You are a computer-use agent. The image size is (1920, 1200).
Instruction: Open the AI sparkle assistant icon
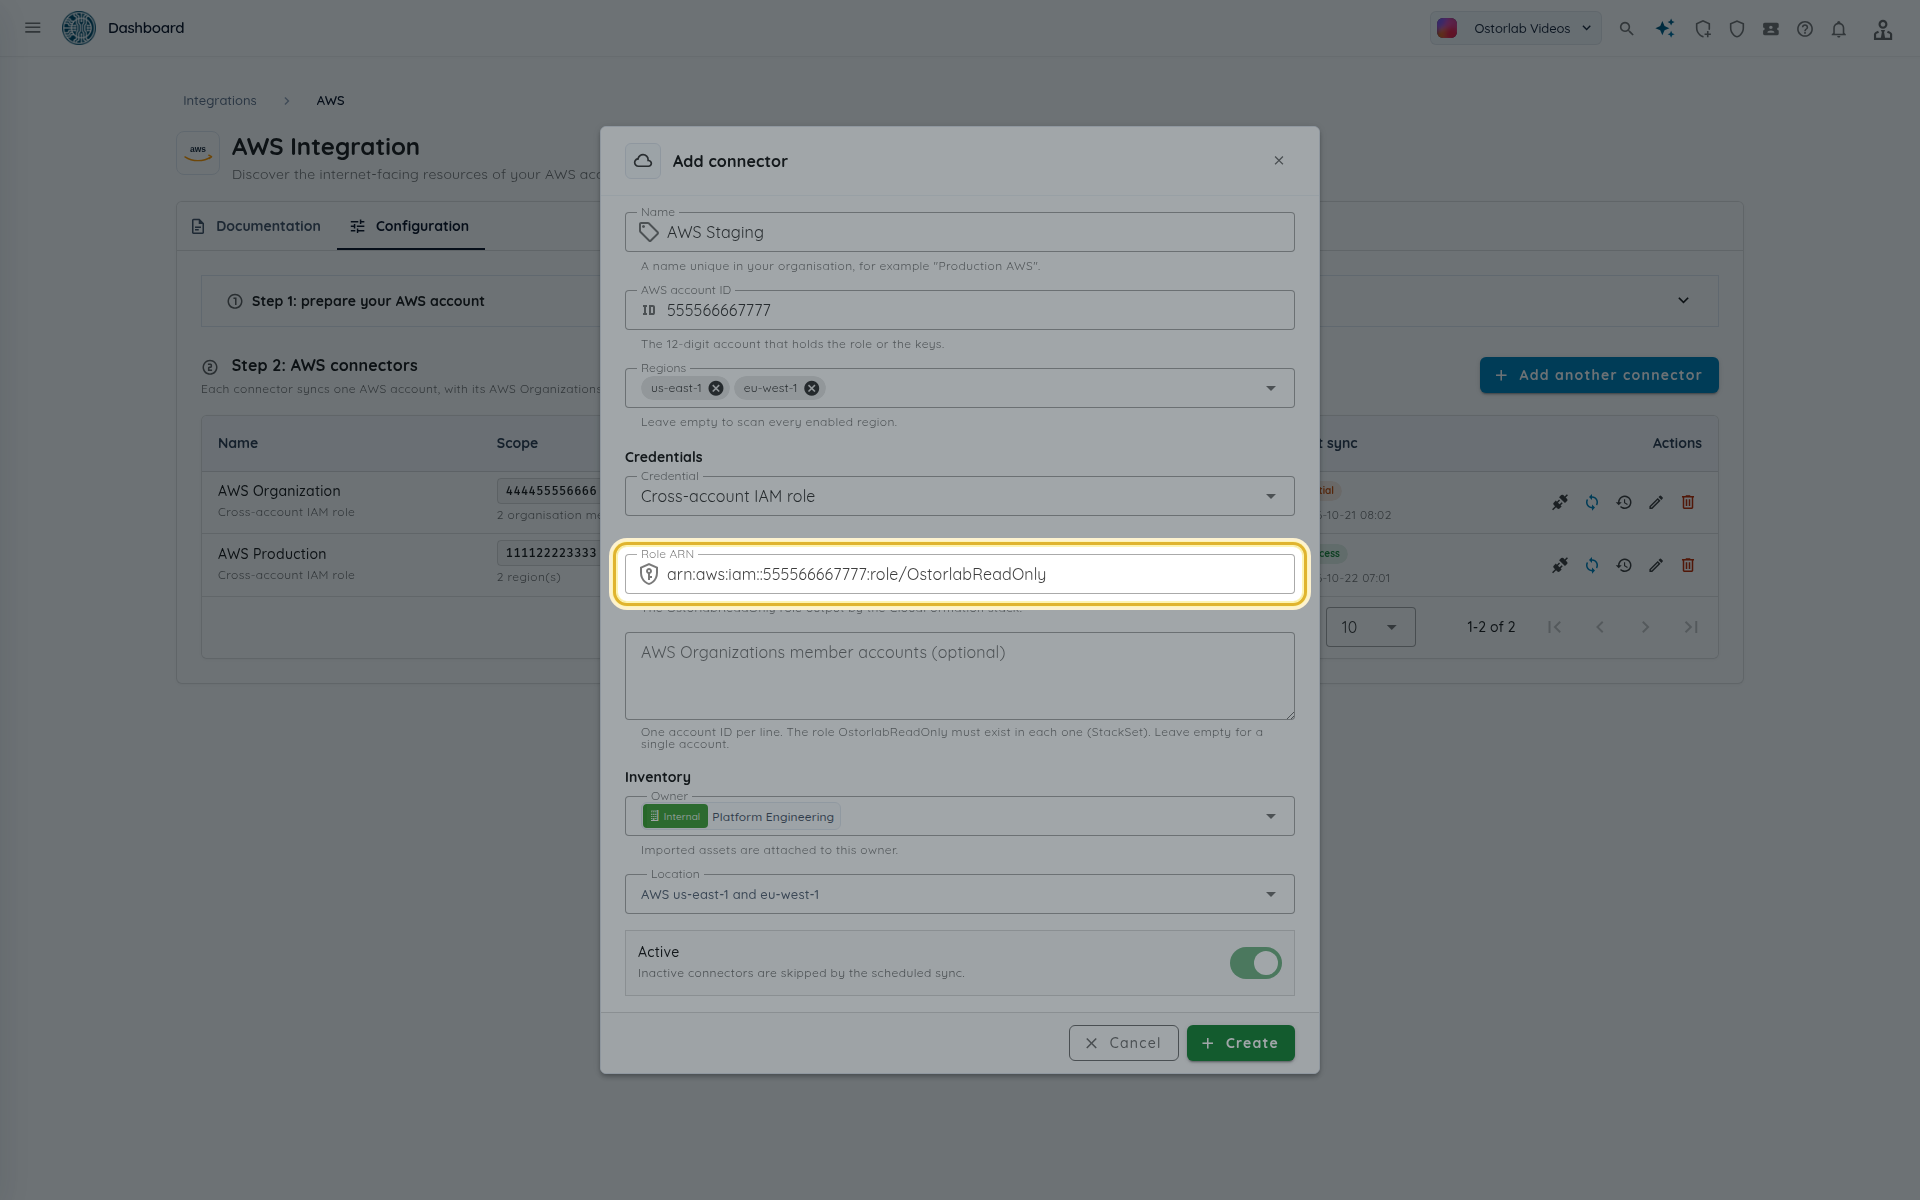point(1665,29)
